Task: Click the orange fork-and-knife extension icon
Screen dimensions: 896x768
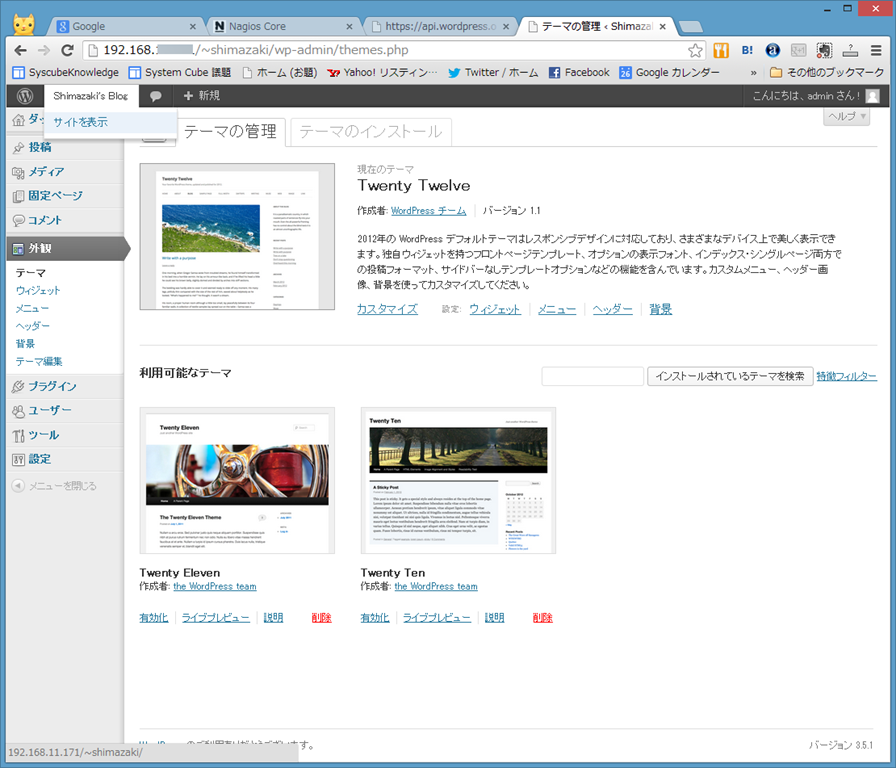Action: click(x=721, y=50)
